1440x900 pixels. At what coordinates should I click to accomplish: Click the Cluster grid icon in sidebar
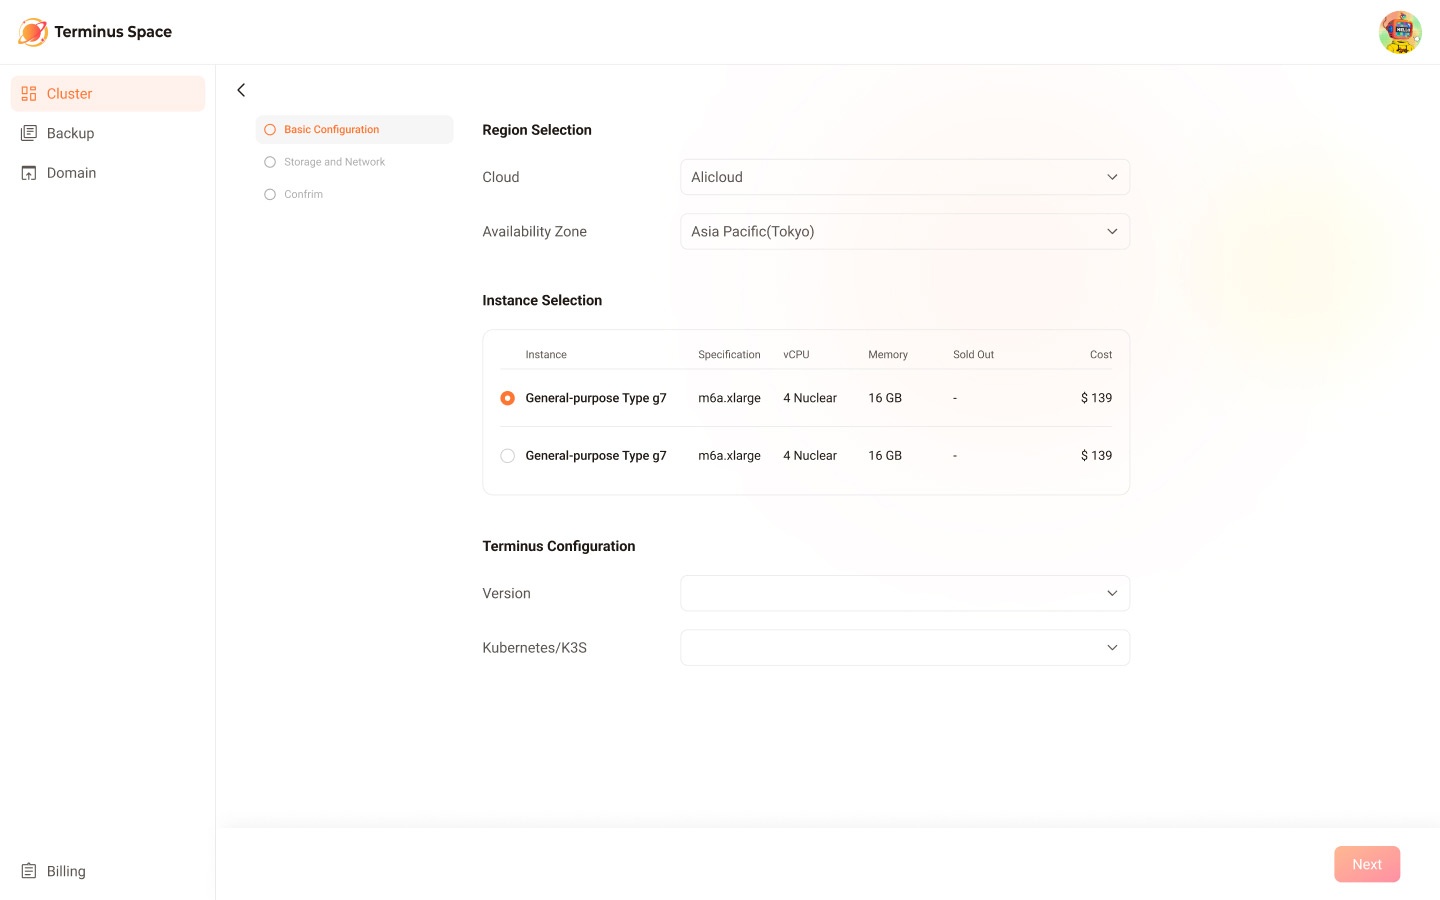pos(29,94)
